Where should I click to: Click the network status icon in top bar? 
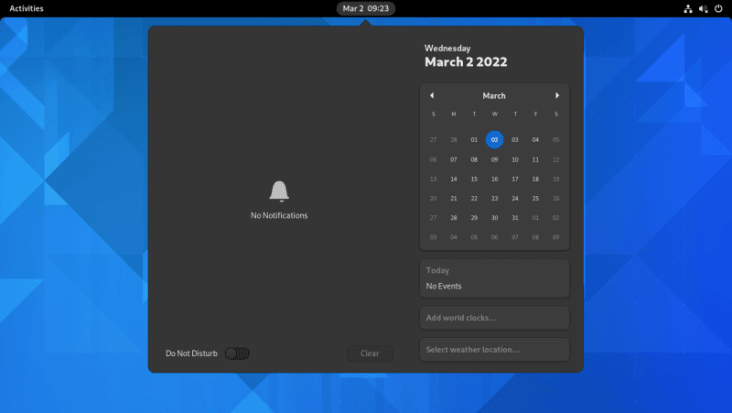[x=688, y=8]
